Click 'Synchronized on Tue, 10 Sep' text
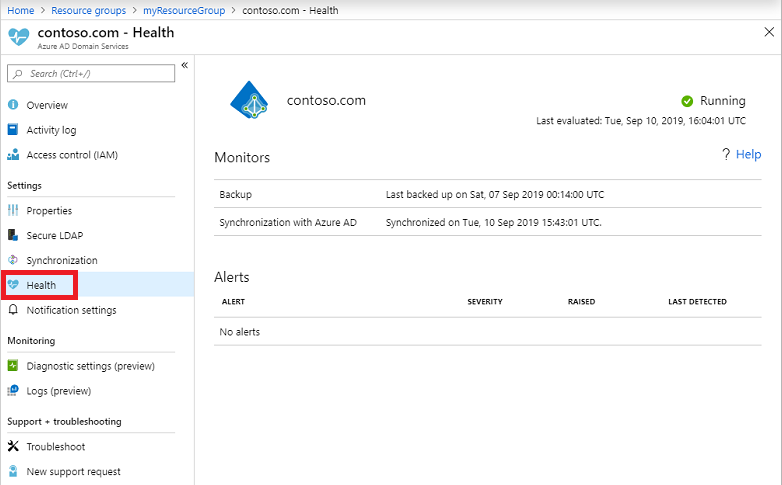782x485 pixels. click(493, 222)
